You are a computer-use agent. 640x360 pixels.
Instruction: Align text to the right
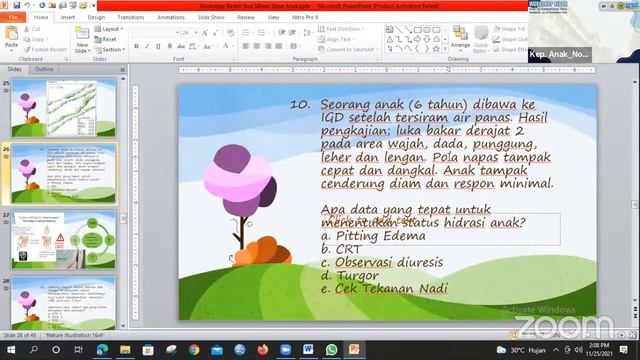click(268, 46)
